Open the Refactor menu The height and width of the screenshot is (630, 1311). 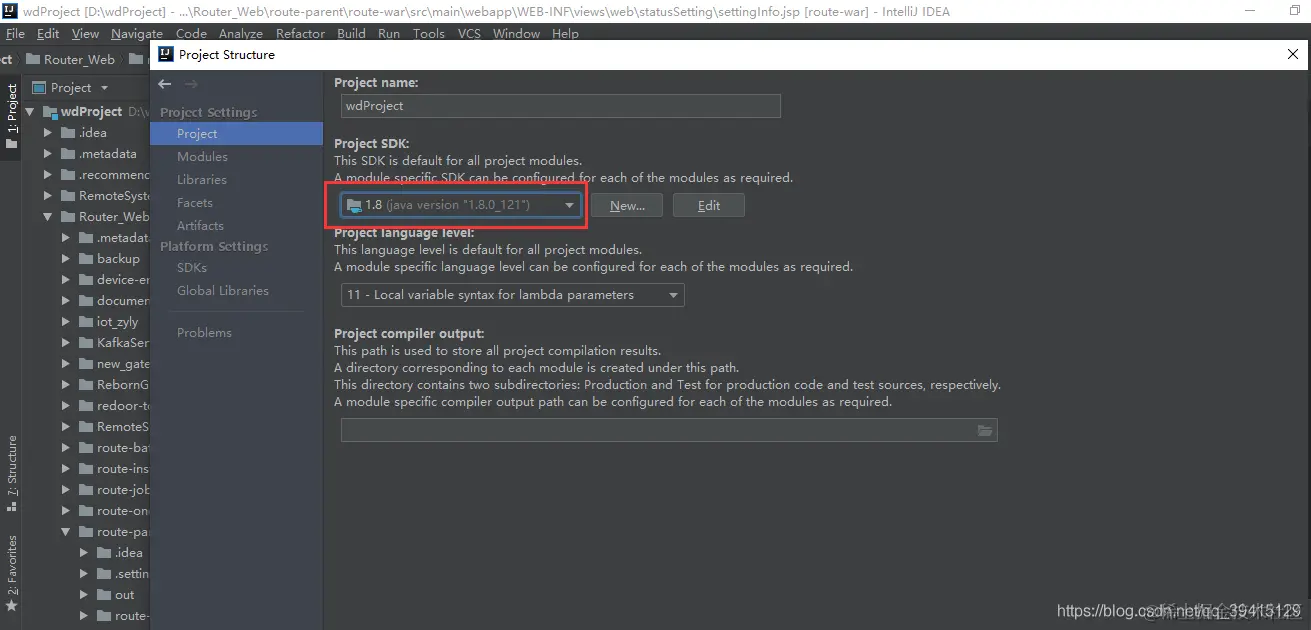click(x=300, y=33)
